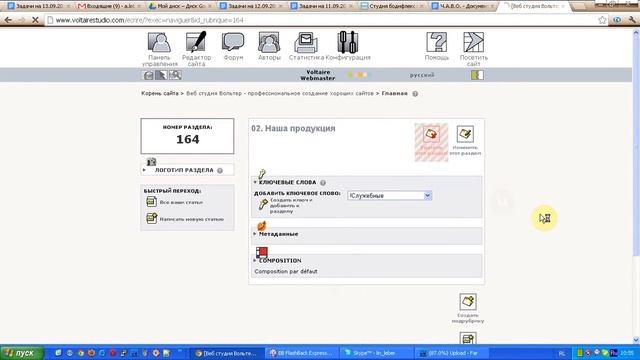Click the cursor-arrow icon in gray bar
640x360 pixels.
coord(162,75)
